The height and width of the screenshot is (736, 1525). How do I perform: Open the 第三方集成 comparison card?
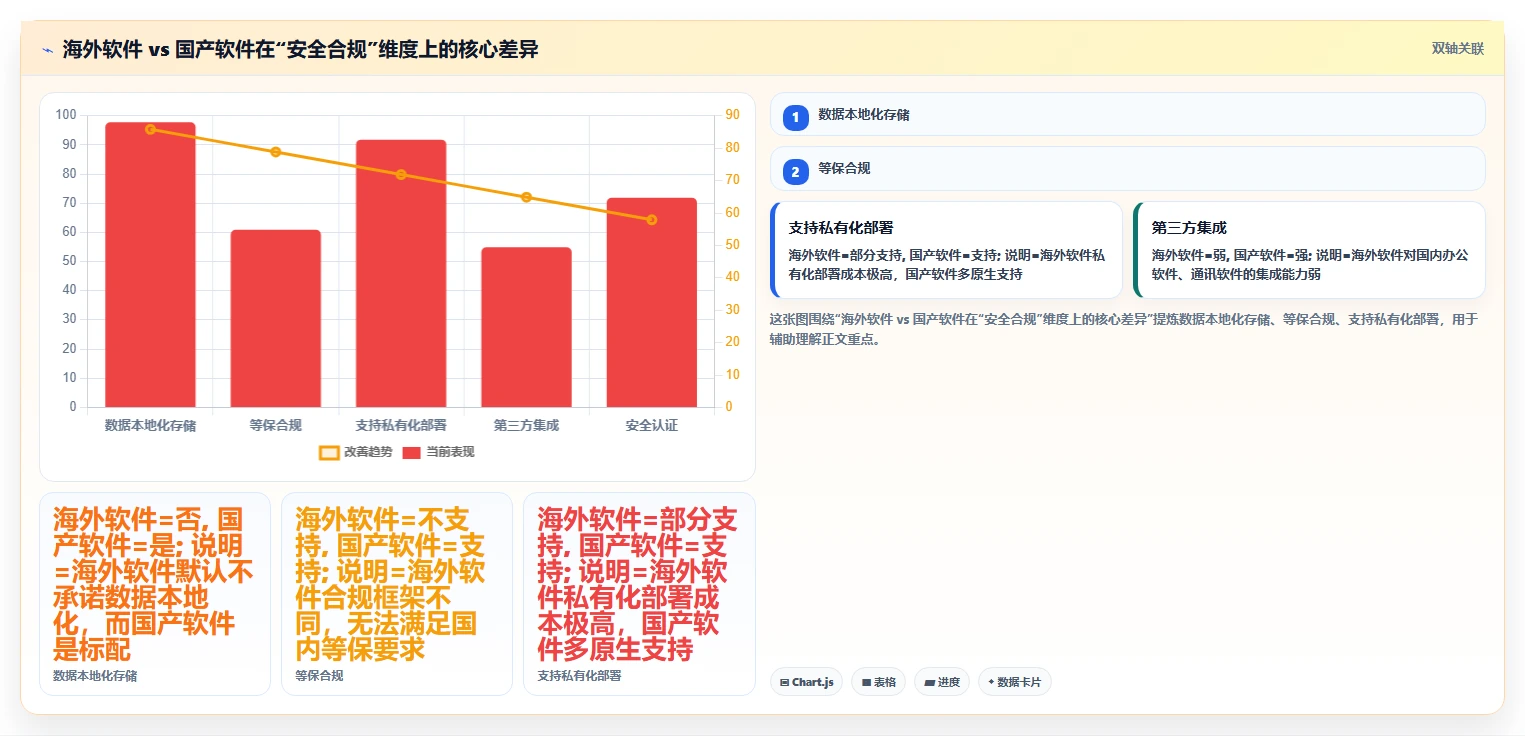[x=1309, y=250]
